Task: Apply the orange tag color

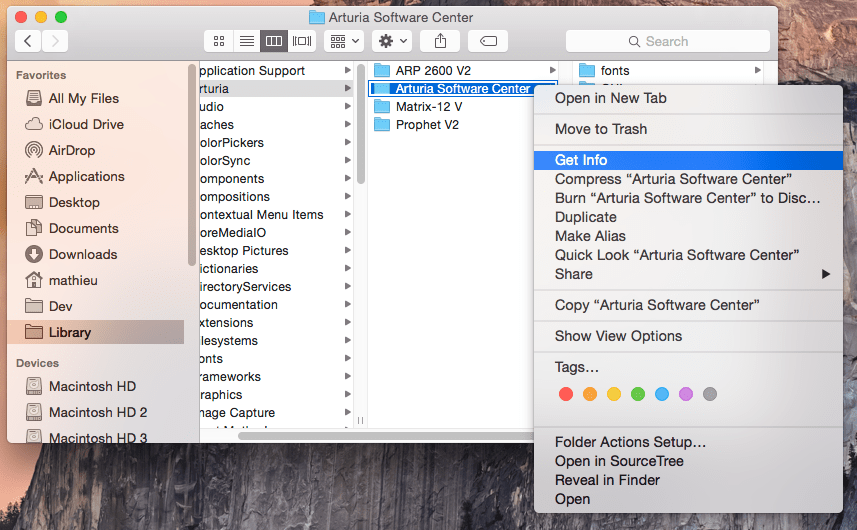Action: coord(590,394)
